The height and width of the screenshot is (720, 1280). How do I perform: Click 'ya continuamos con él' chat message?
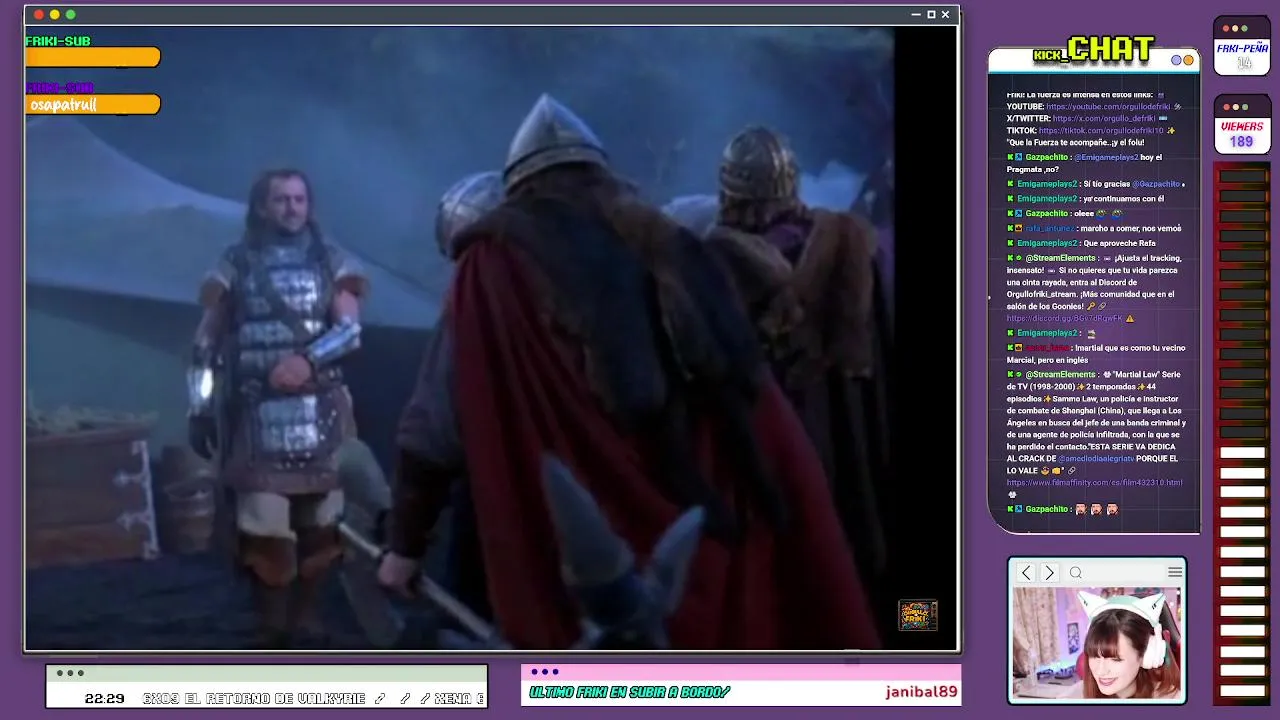1124,199
